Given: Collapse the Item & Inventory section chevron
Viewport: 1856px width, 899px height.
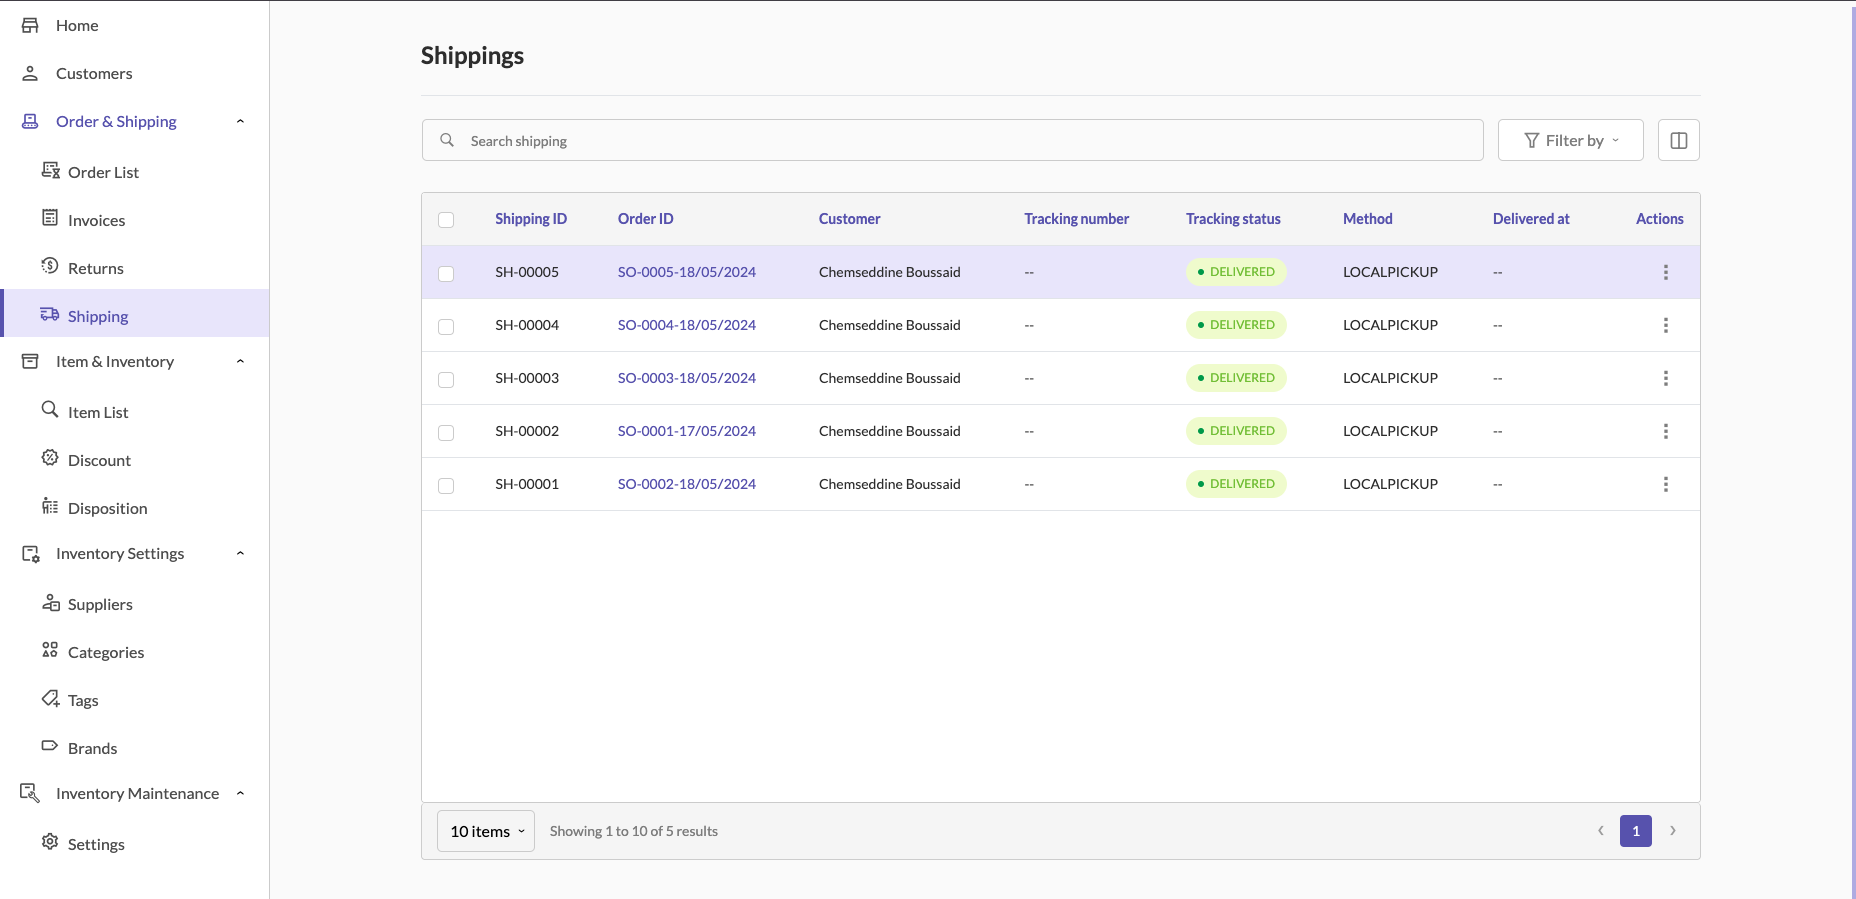Looking at the screenshot, I should pyautogui.click(x=240, y=361).
